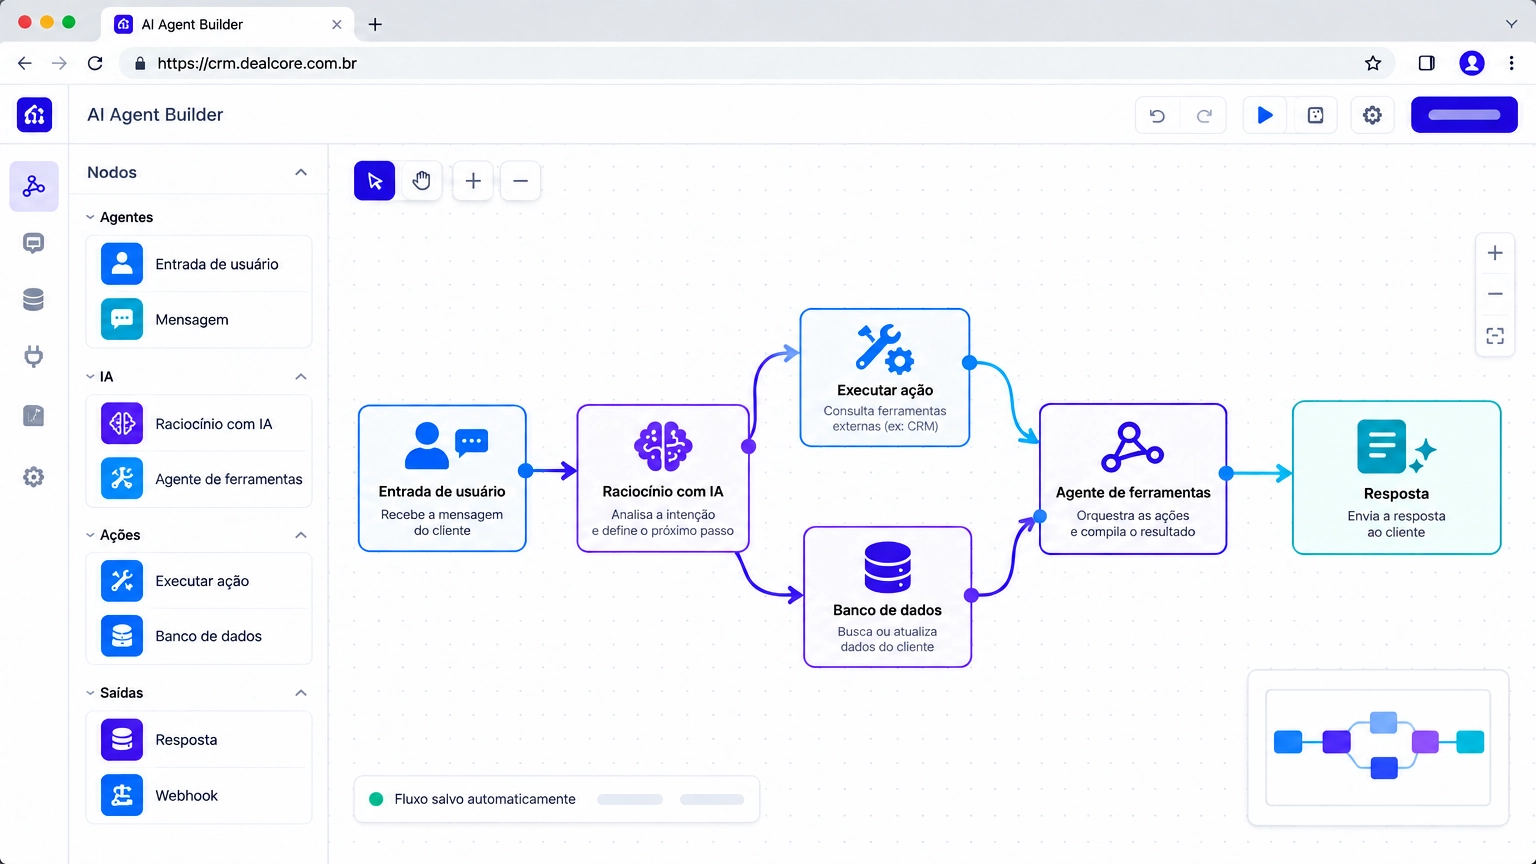Click the Resposta node on canvas
The height and width of the screenshot is (864, 1536).
click(x=1396, y=478)
